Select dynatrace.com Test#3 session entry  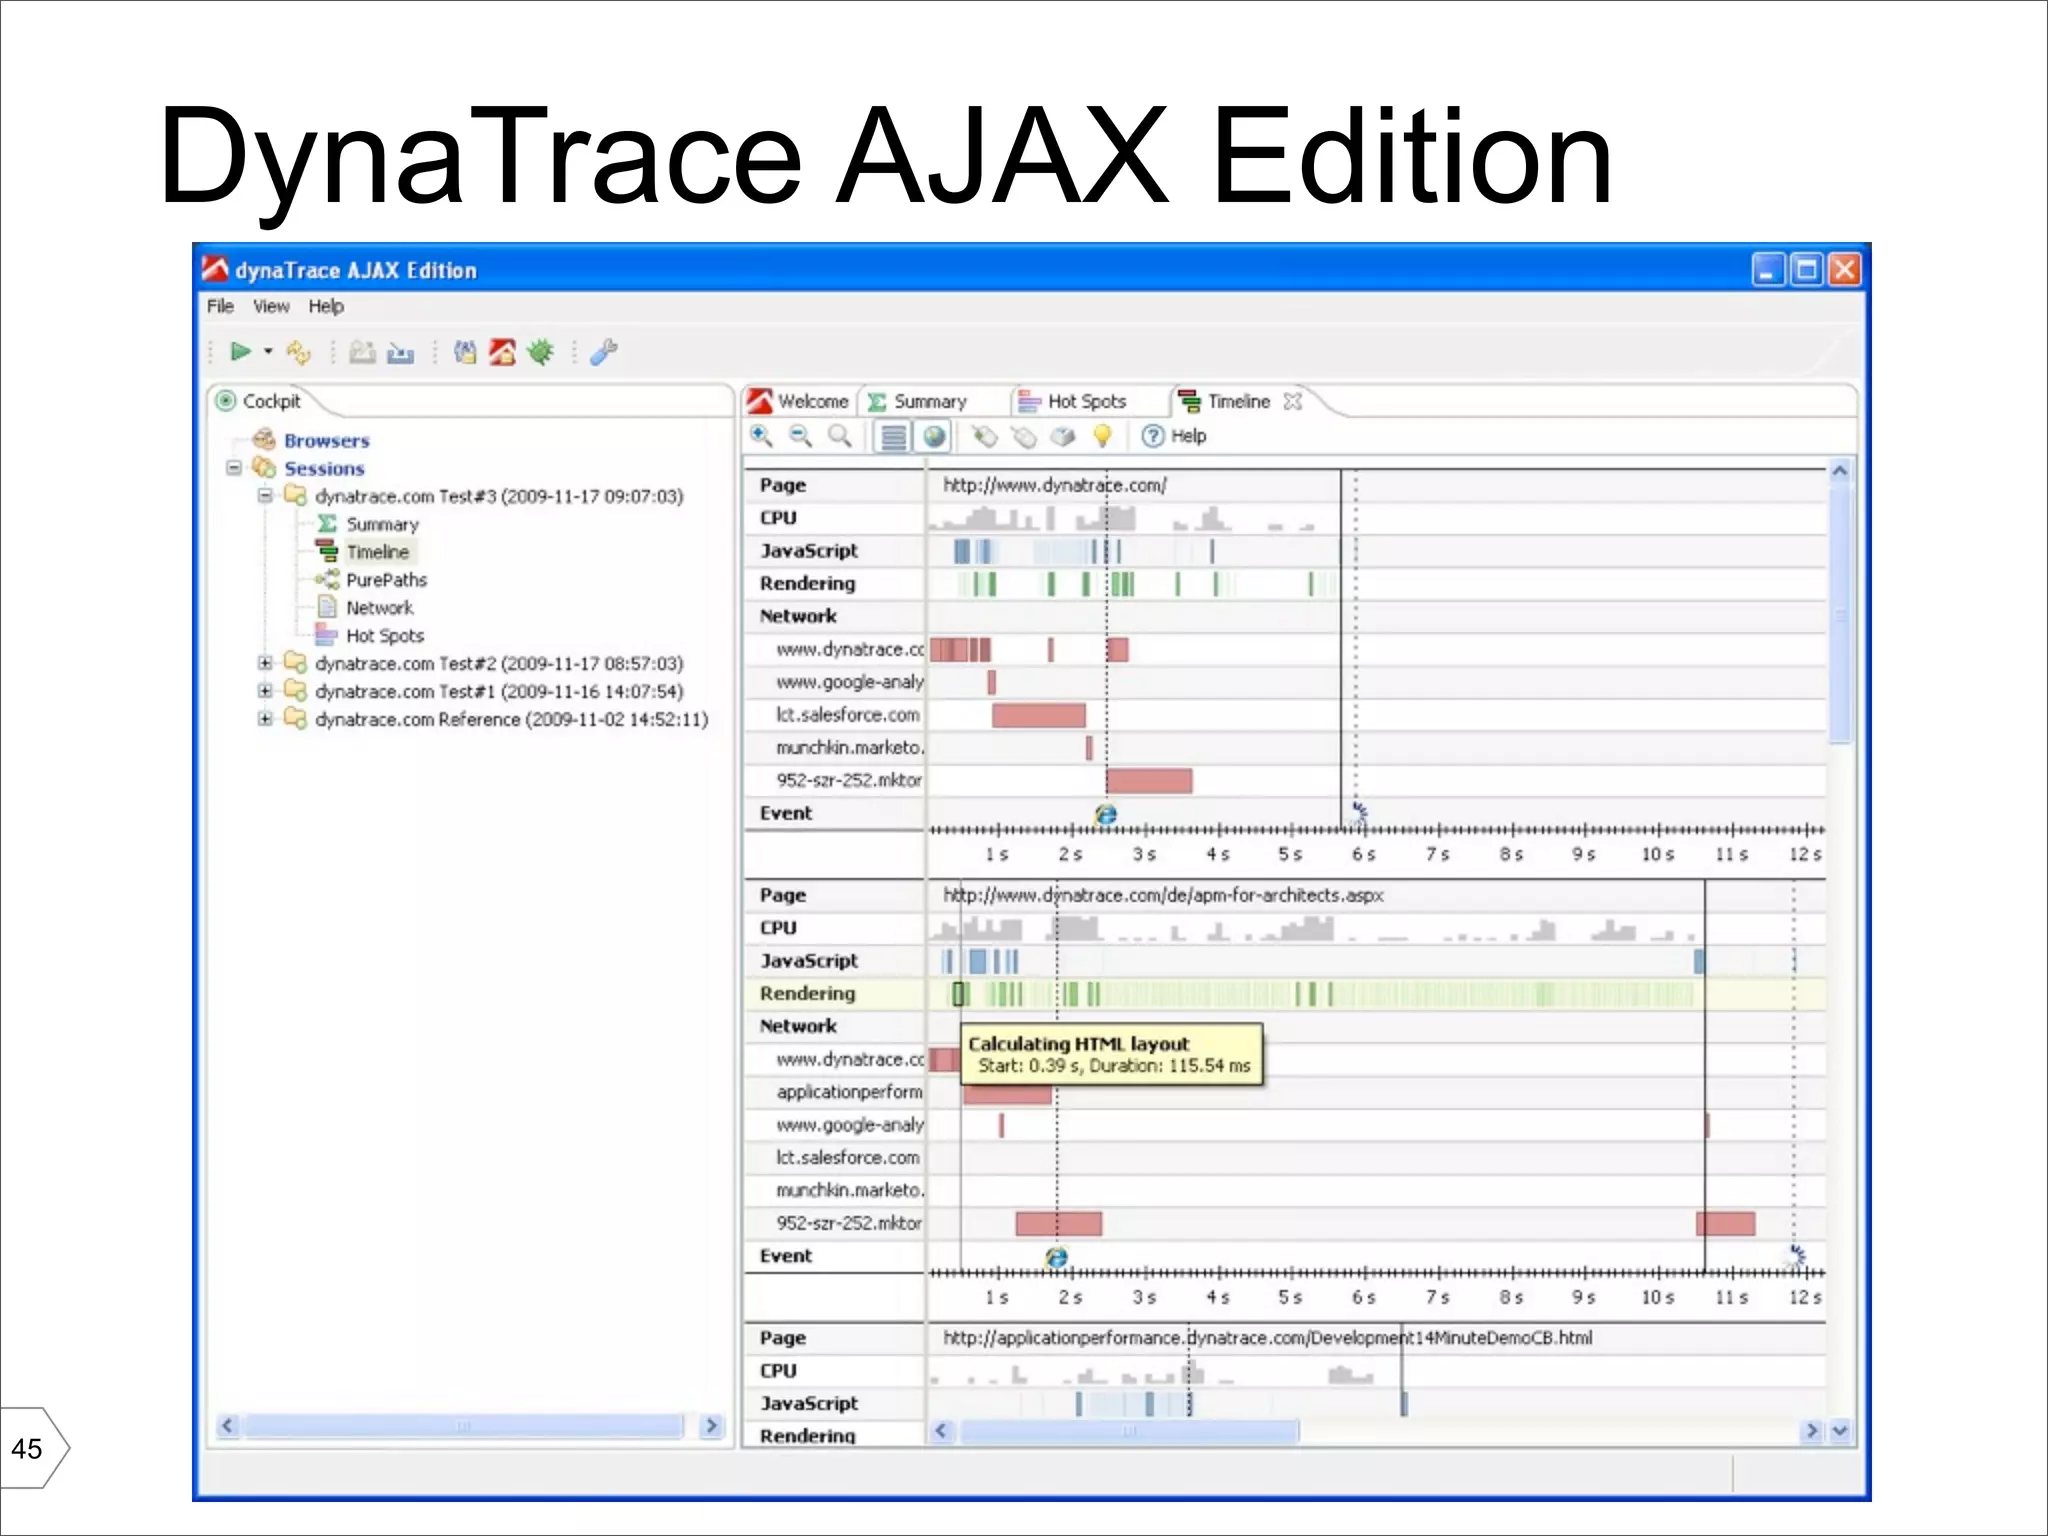point(499,496)
